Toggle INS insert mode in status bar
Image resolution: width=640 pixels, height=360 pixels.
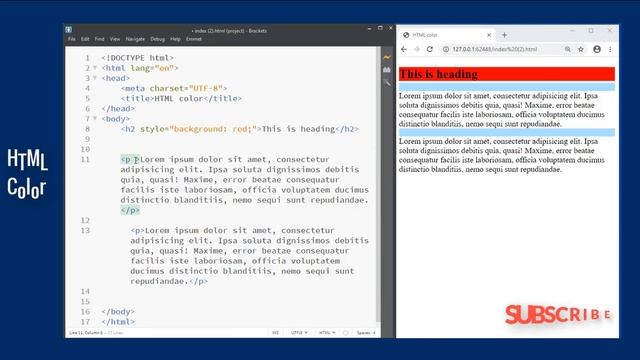(x=276, y=333)
